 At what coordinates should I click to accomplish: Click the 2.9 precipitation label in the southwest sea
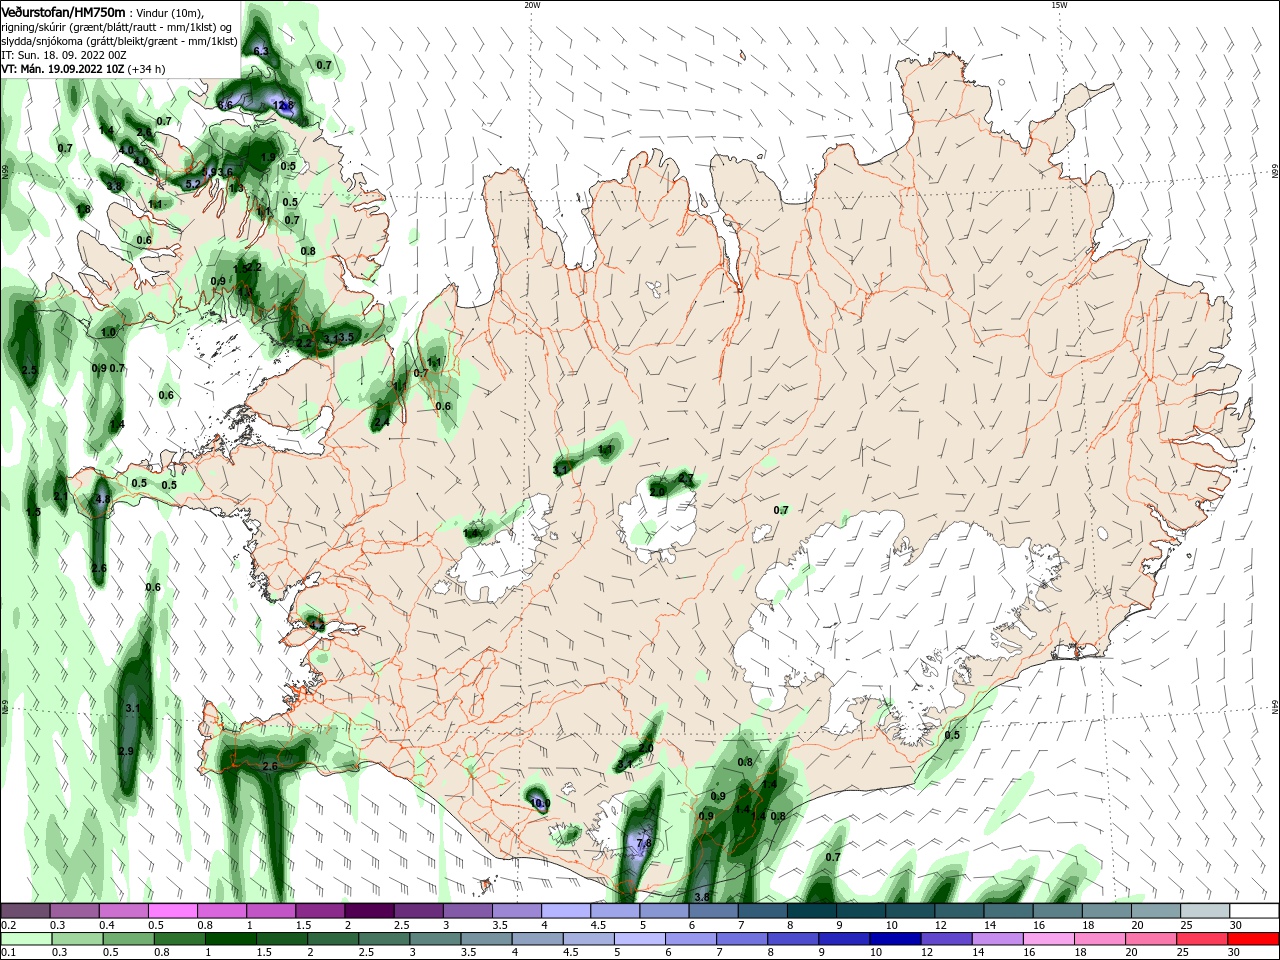[126, 751]
